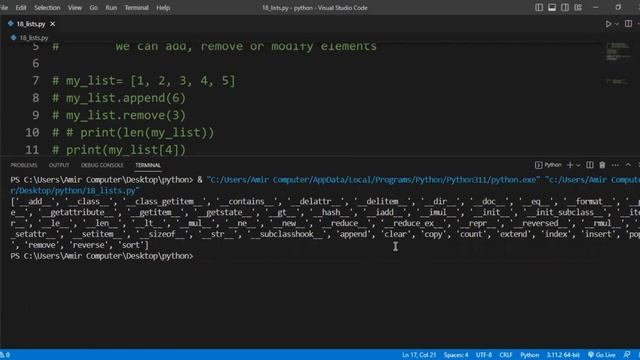This screenshot has width=640, height=360.
Task: Restore down the VS Code window
Action: [618, 7]
